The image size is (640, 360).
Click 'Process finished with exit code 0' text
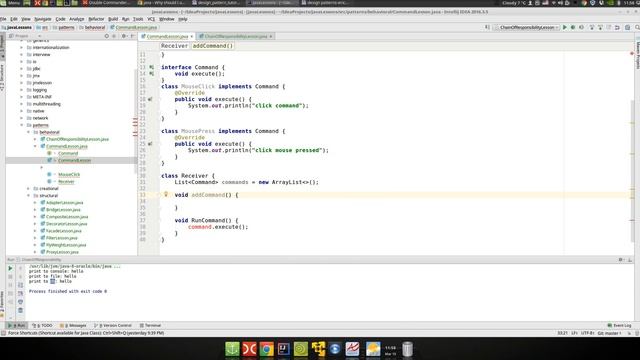coord(68,291)
